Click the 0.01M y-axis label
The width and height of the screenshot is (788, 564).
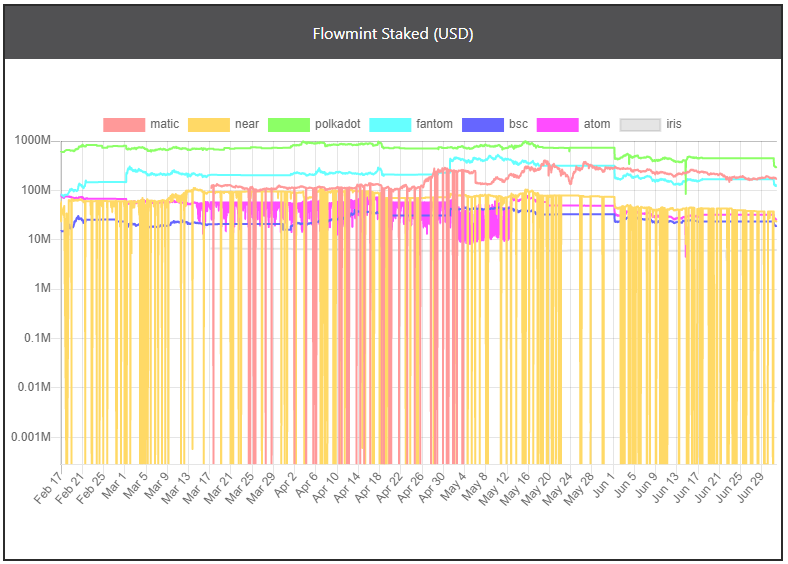coord(34,388)
